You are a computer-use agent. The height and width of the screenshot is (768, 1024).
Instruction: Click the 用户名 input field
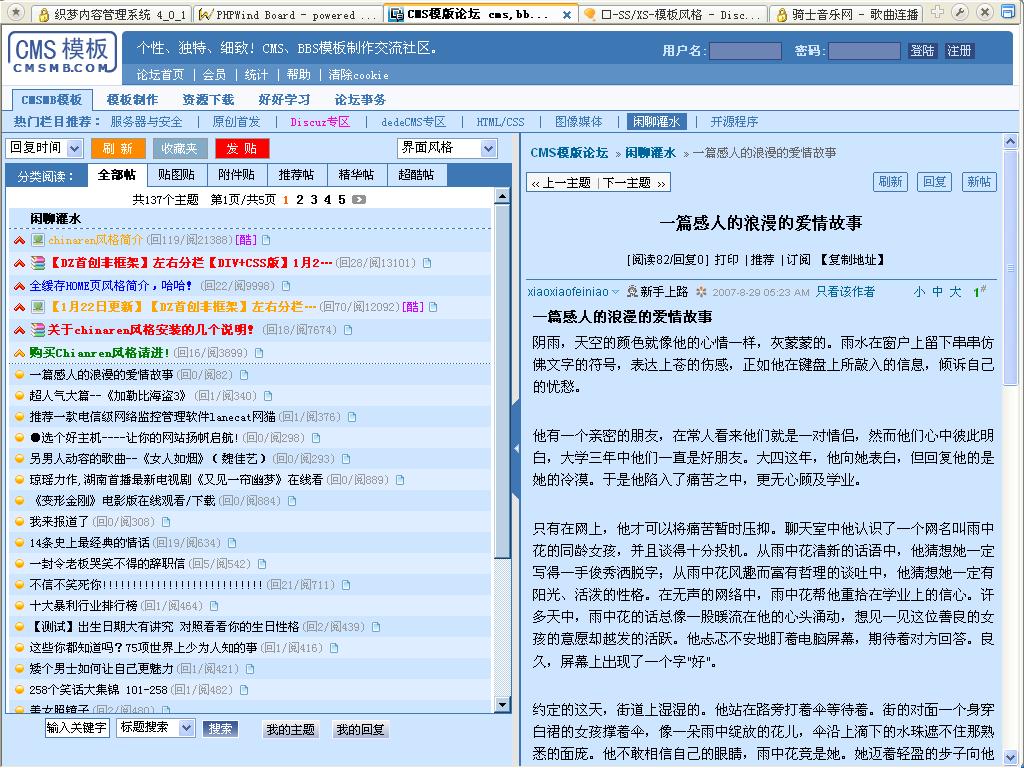tap(745, 51)
